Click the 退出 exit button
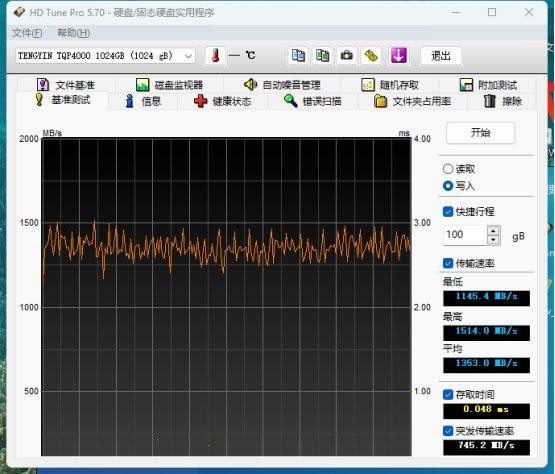The width and height of the screenshot is (555, 474). [441, 56]
